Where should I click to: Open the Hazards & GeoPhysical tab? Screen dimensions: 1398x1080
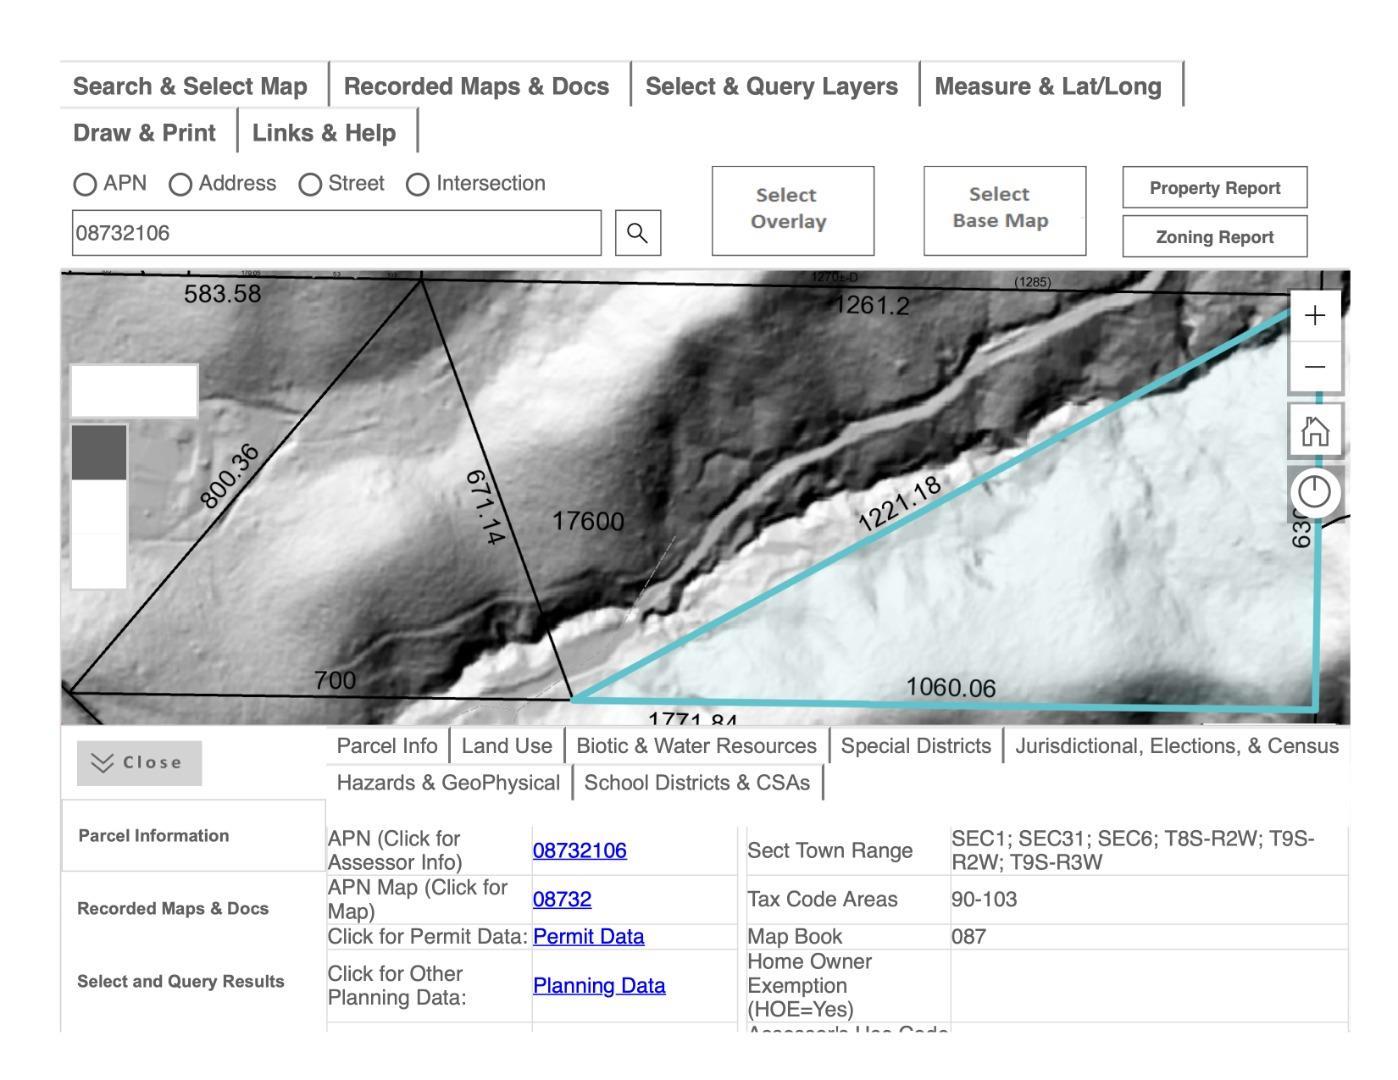point(448,782)
